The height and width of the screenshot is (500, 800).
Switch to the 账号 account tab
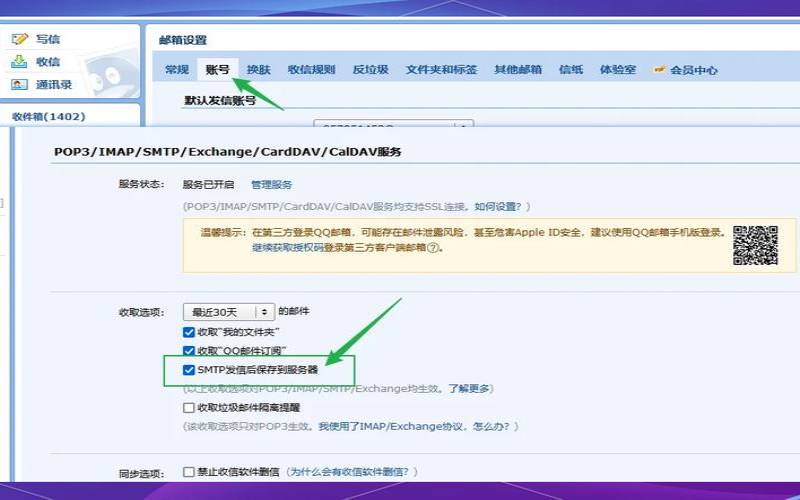[x=217, y=69]
